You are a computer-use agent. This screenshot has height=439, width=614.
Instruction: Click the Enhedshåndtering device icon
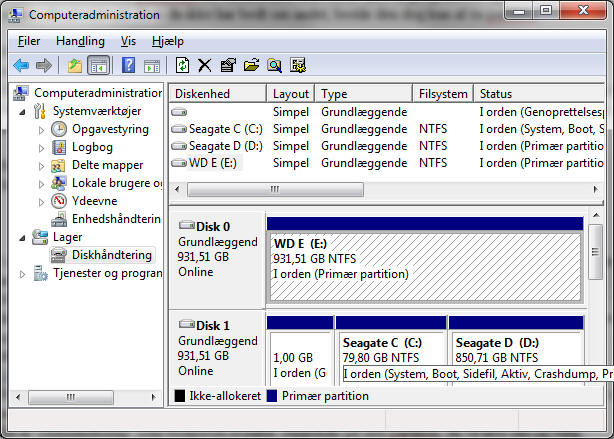(59, 219)
